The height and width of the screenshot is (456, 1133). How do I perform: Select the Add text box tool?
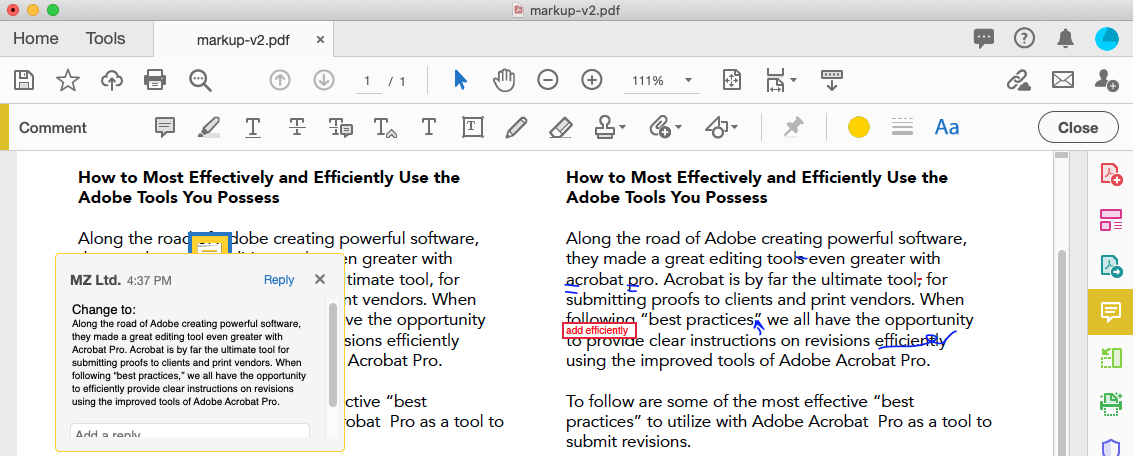point(472,128)
